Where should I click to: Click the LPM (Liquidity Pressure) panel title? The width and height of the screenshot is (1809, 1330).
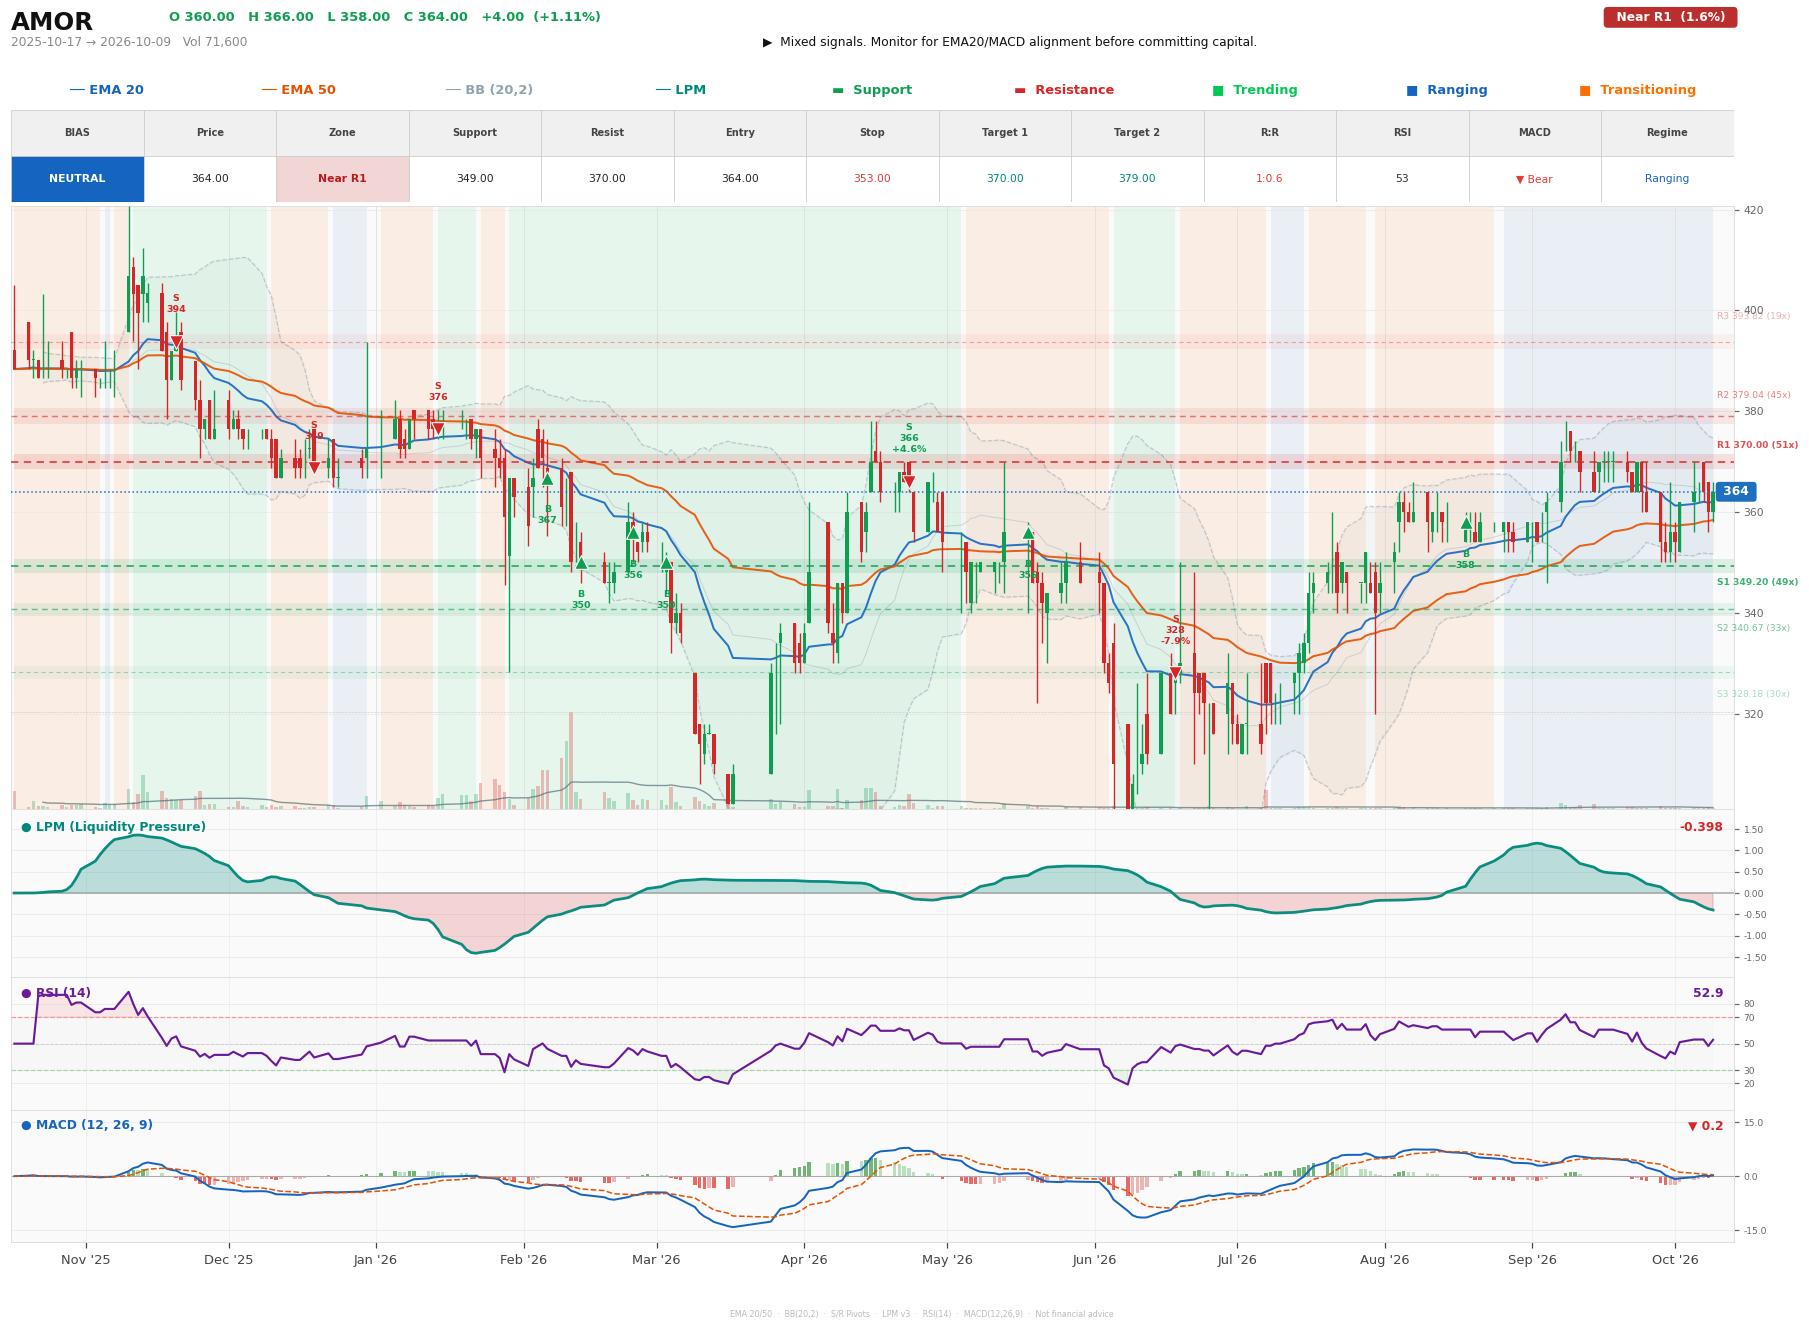coord(113,827)
